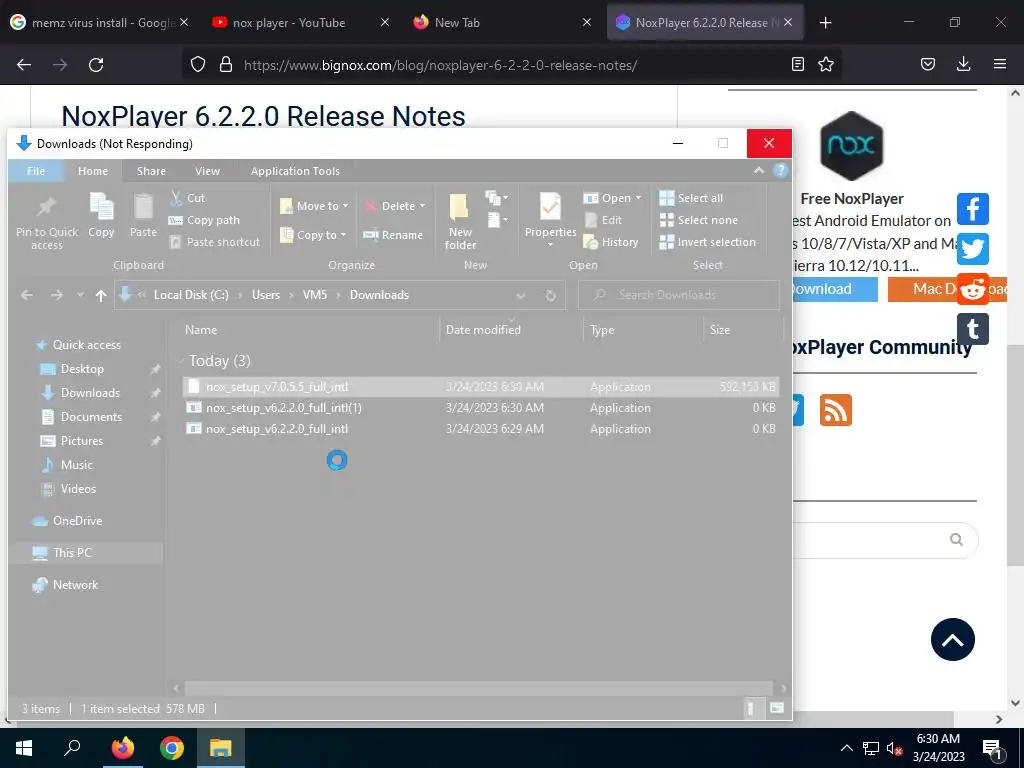
Task: Open recent locations dropdown arrow
Action: pyautogui.click(x=80, y=295)
